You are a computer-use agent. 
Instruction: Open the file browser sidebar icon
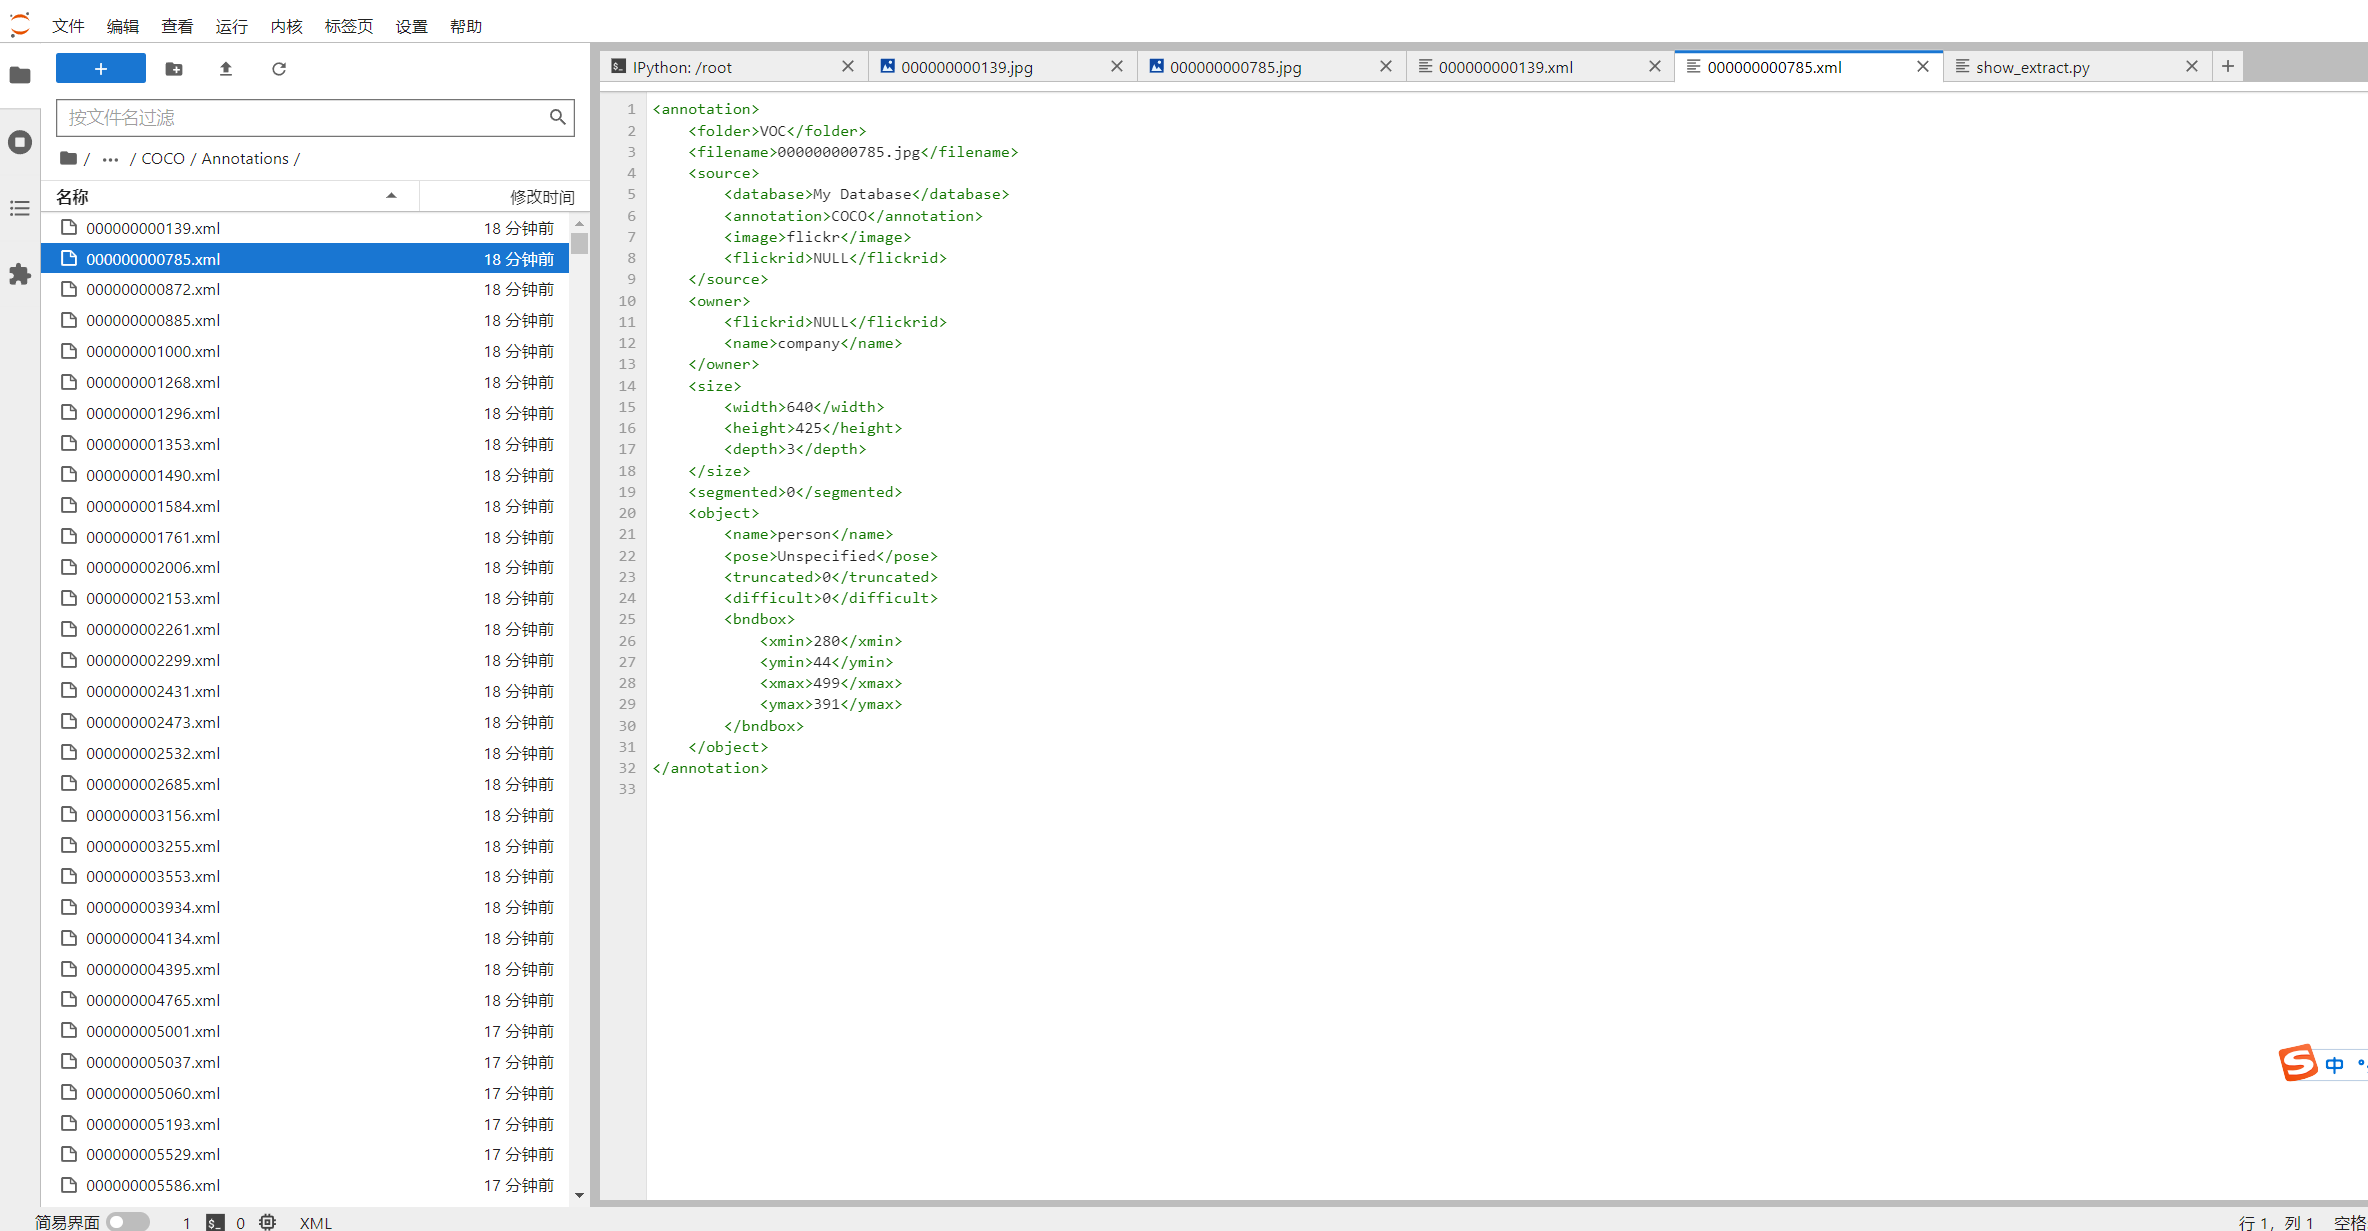pos(20,75)
